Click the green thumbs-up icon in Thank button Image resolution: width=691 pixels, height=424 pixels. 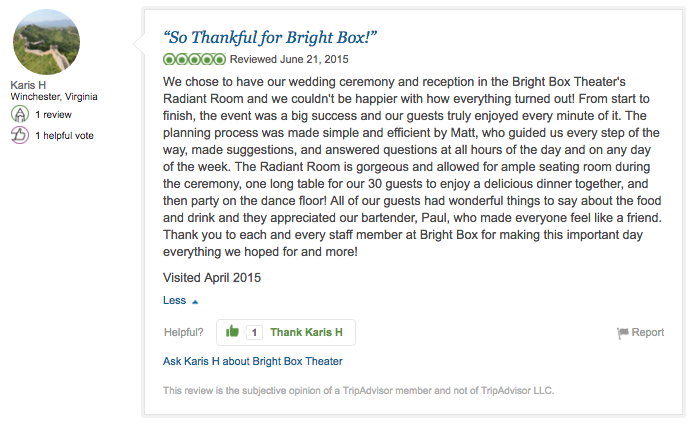pyautogui.click(x=232, y=331)
